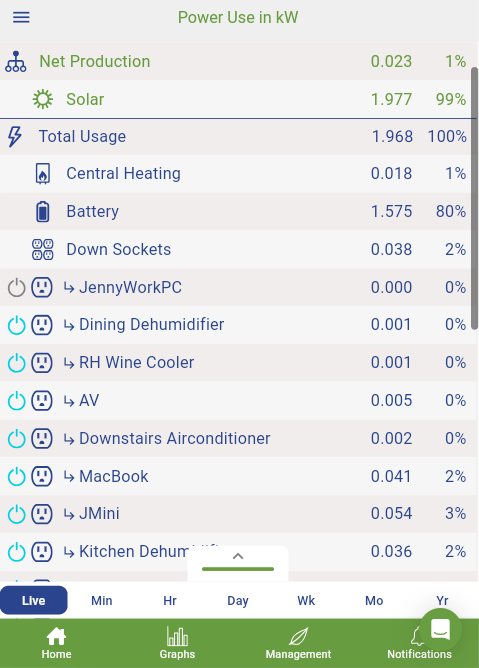Go to Graphs in bottom navigation
Viewport: 479px width, 668px height.
pos(177,643)
